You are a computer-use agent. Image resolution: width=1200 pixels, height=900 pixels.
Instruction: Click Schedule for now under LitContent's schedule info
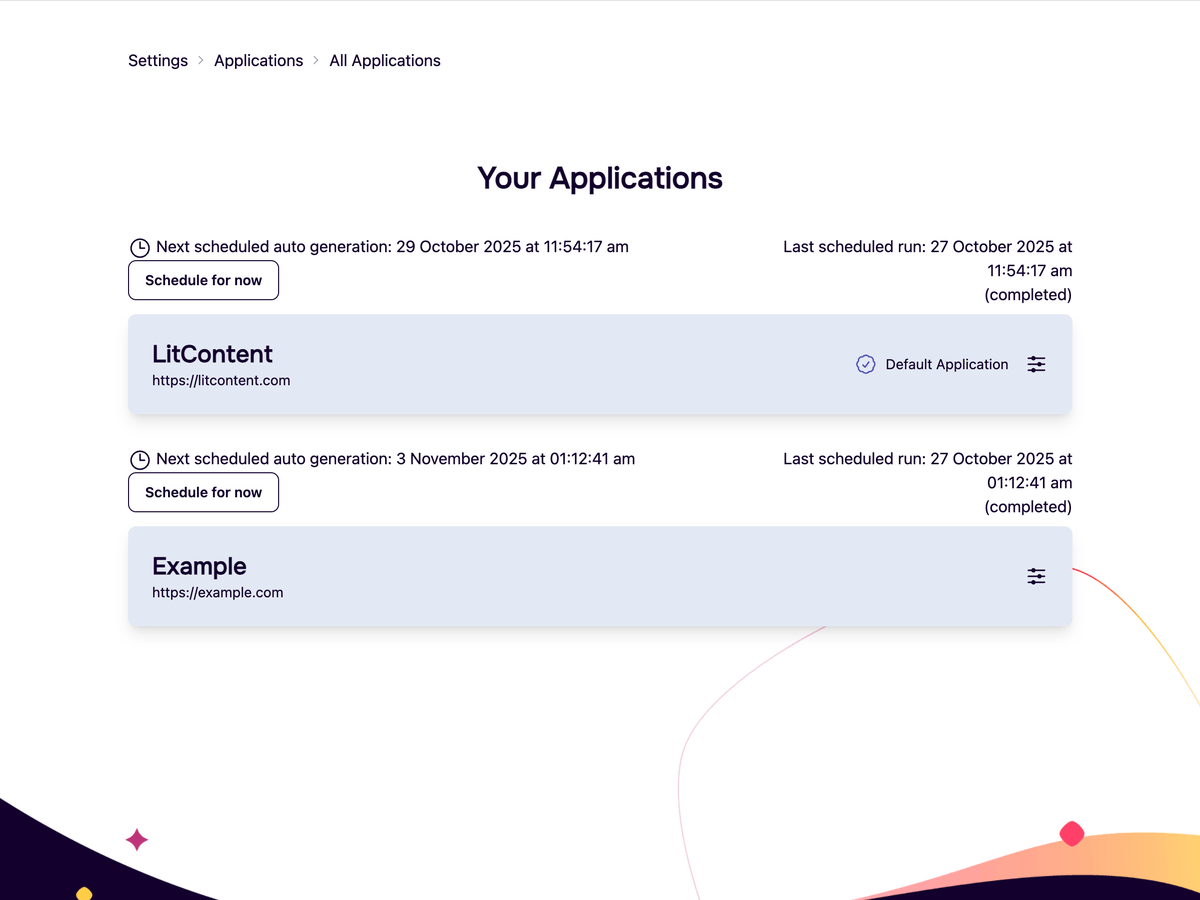pos(203,280)
